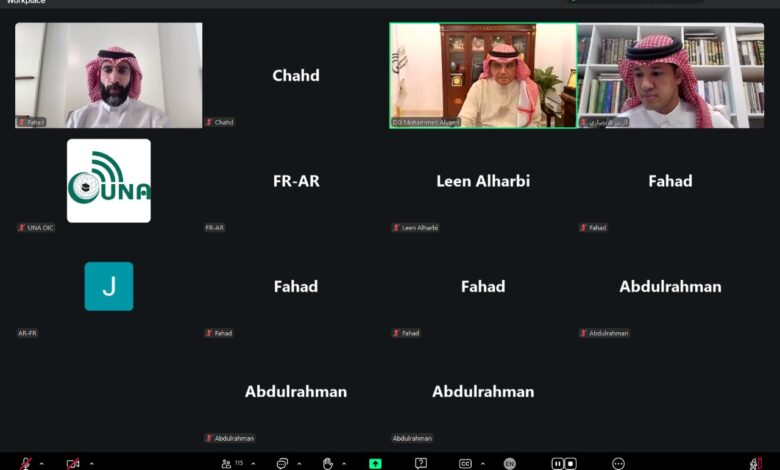Turn on the camera video

click(73, 464)
